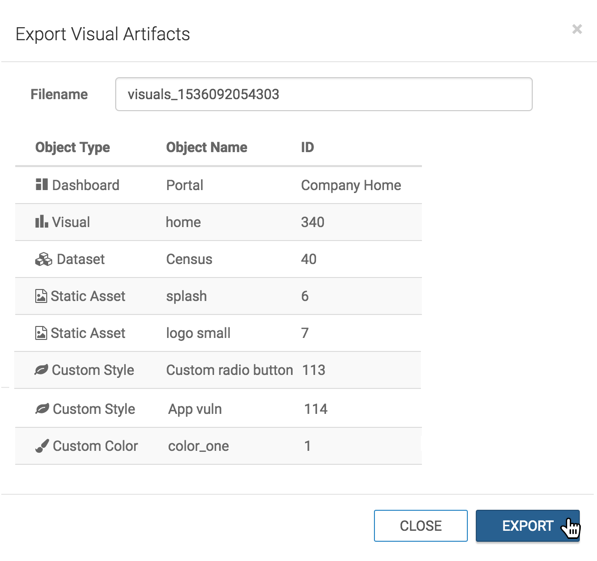
Task: Click the Company Home ID cell
Action: [x=351, y=185]
